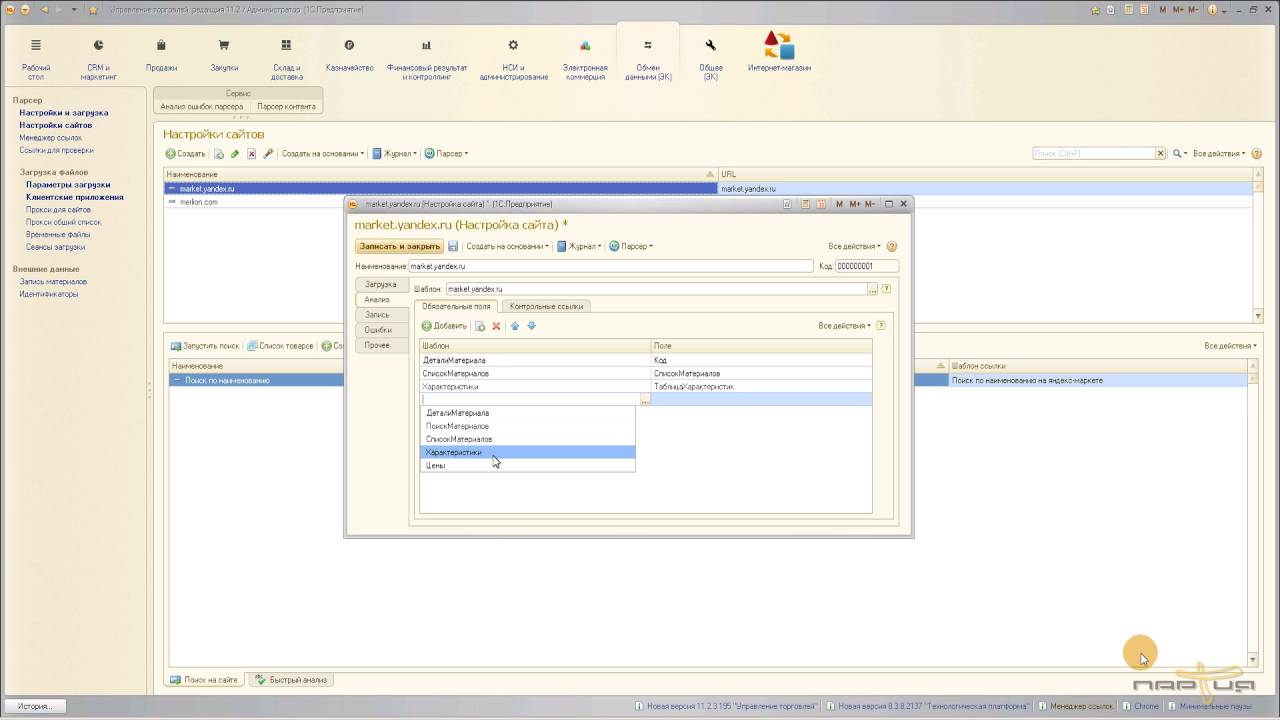Open the Шаблон selection ellipsis button
1280x720 pixels.
point(873,289)
